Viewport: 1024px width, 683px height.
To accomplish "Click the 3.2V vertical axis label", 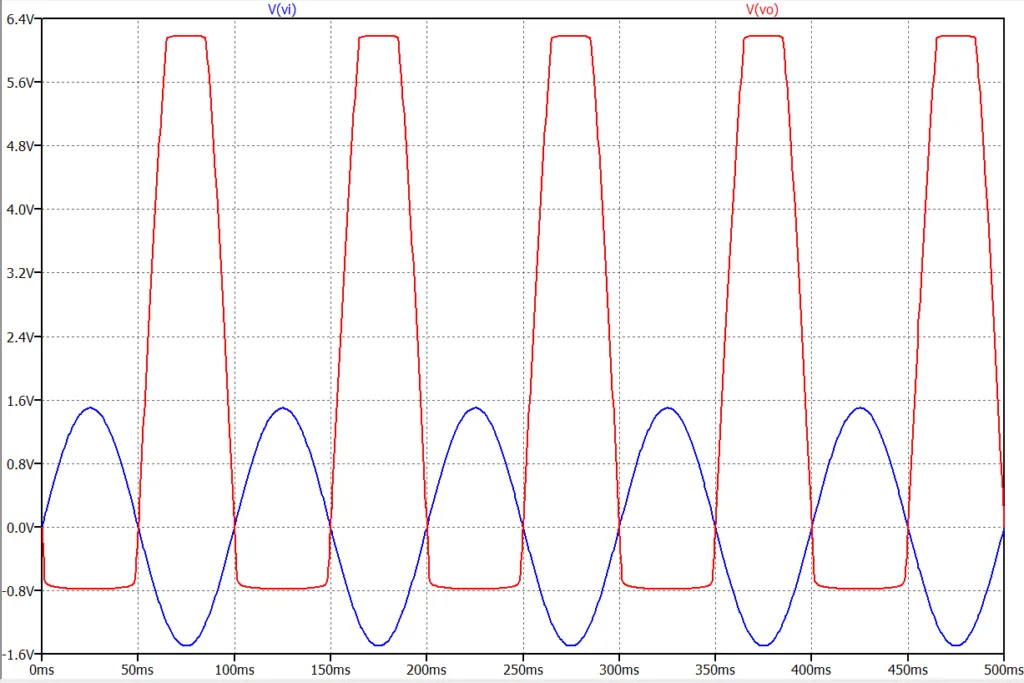I will [21, 273].
